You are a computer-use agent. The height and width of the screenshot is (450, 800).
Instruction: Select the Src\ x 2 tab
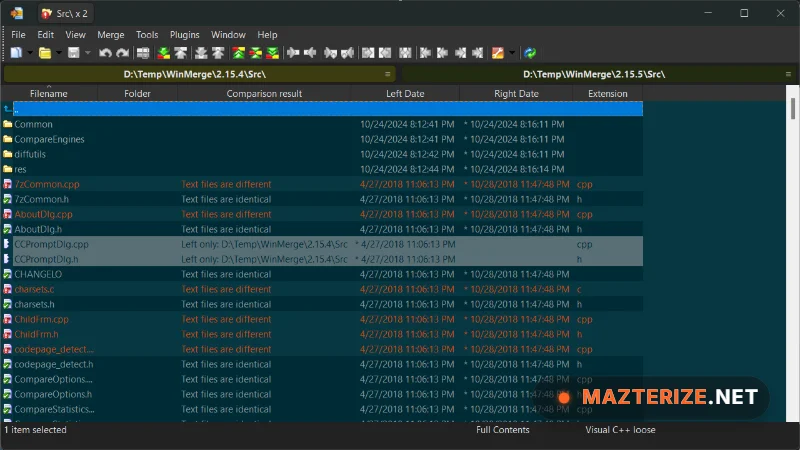point(65,14)
